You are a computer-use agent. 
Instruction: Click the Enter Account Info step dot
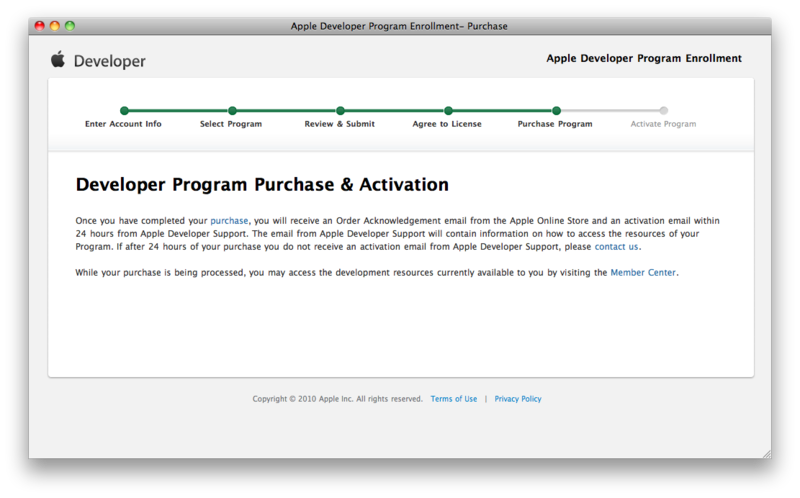124,110
